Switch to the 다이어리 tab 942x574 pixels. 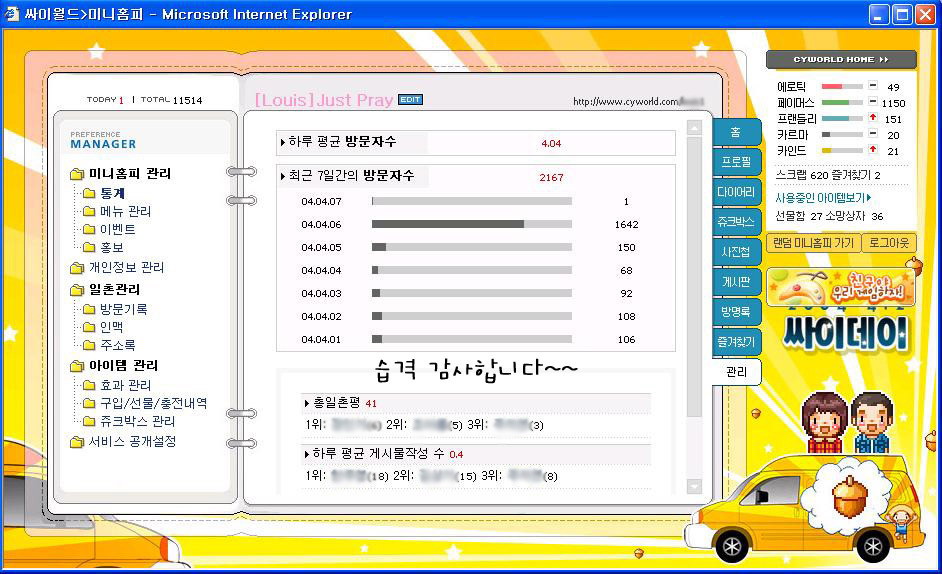pyautogui.click(x=737, y=192)
